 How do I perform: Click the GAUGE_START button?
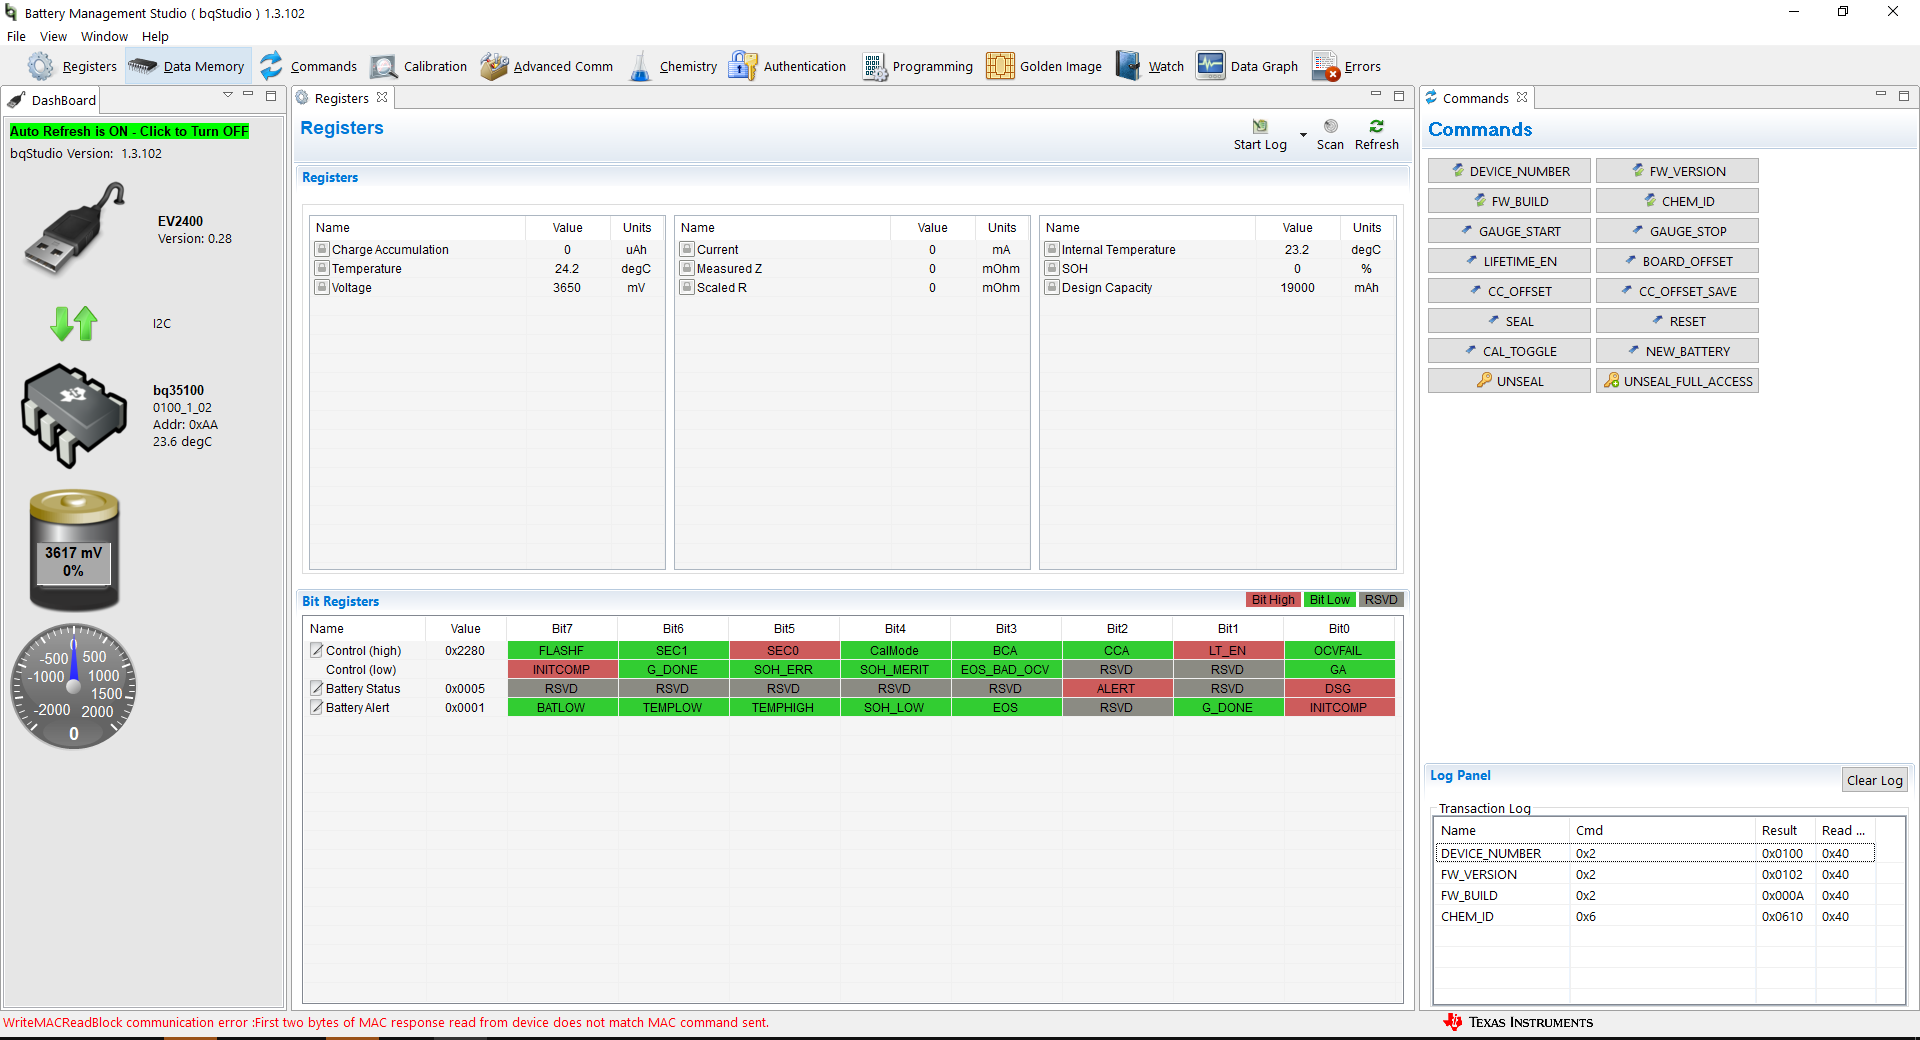tap(1509, 231)
